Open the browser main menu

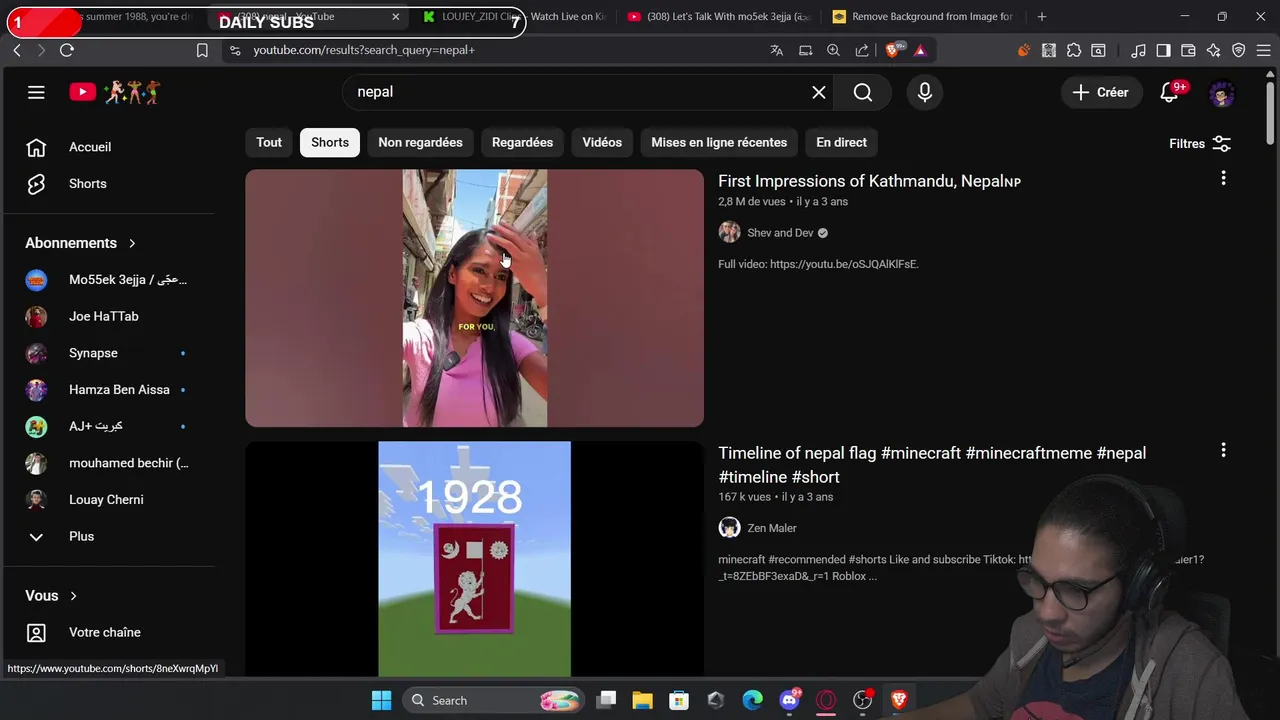[x=1263, y=50]
